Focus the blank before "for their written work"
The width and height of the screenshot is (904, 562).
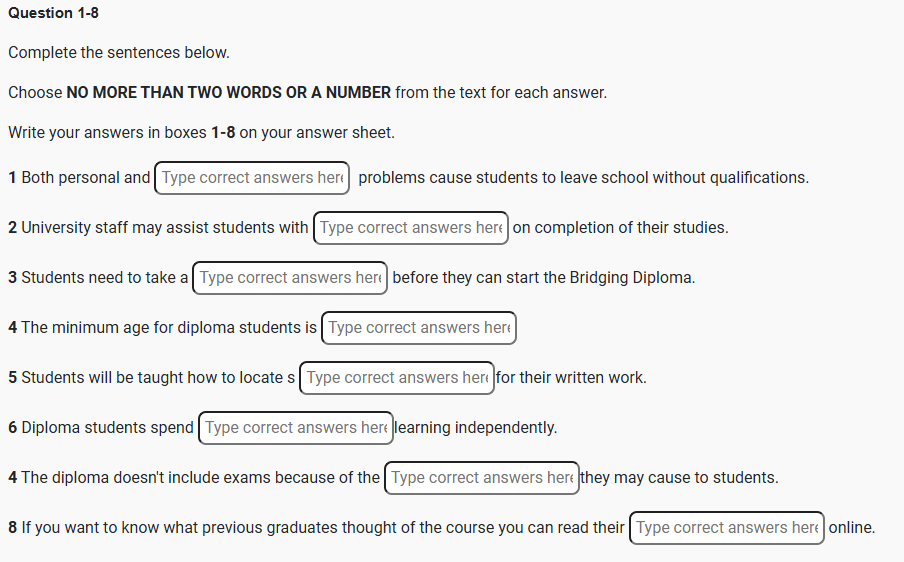pyautogui.click(x=396, y=378)
